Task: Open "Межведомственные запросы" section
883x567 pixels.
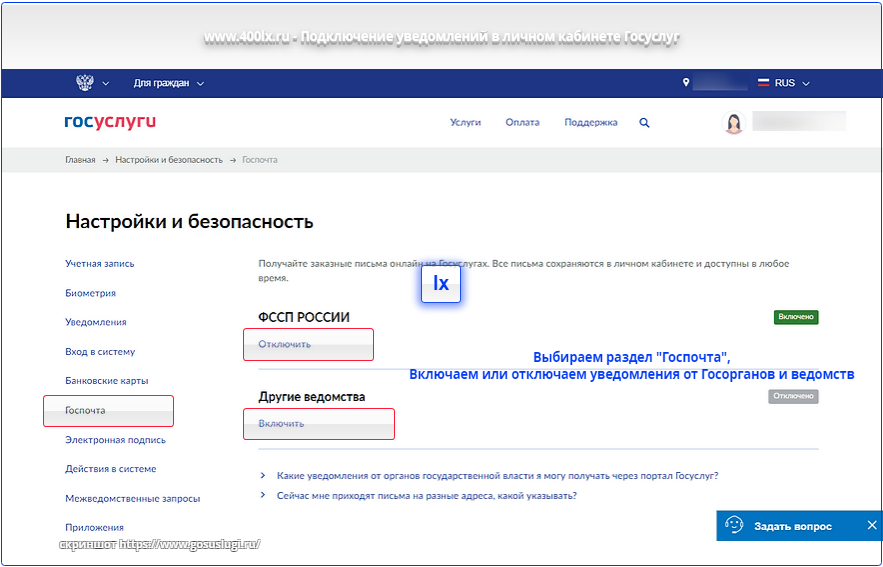Action: pyautogui.click(x=132, y=498)
